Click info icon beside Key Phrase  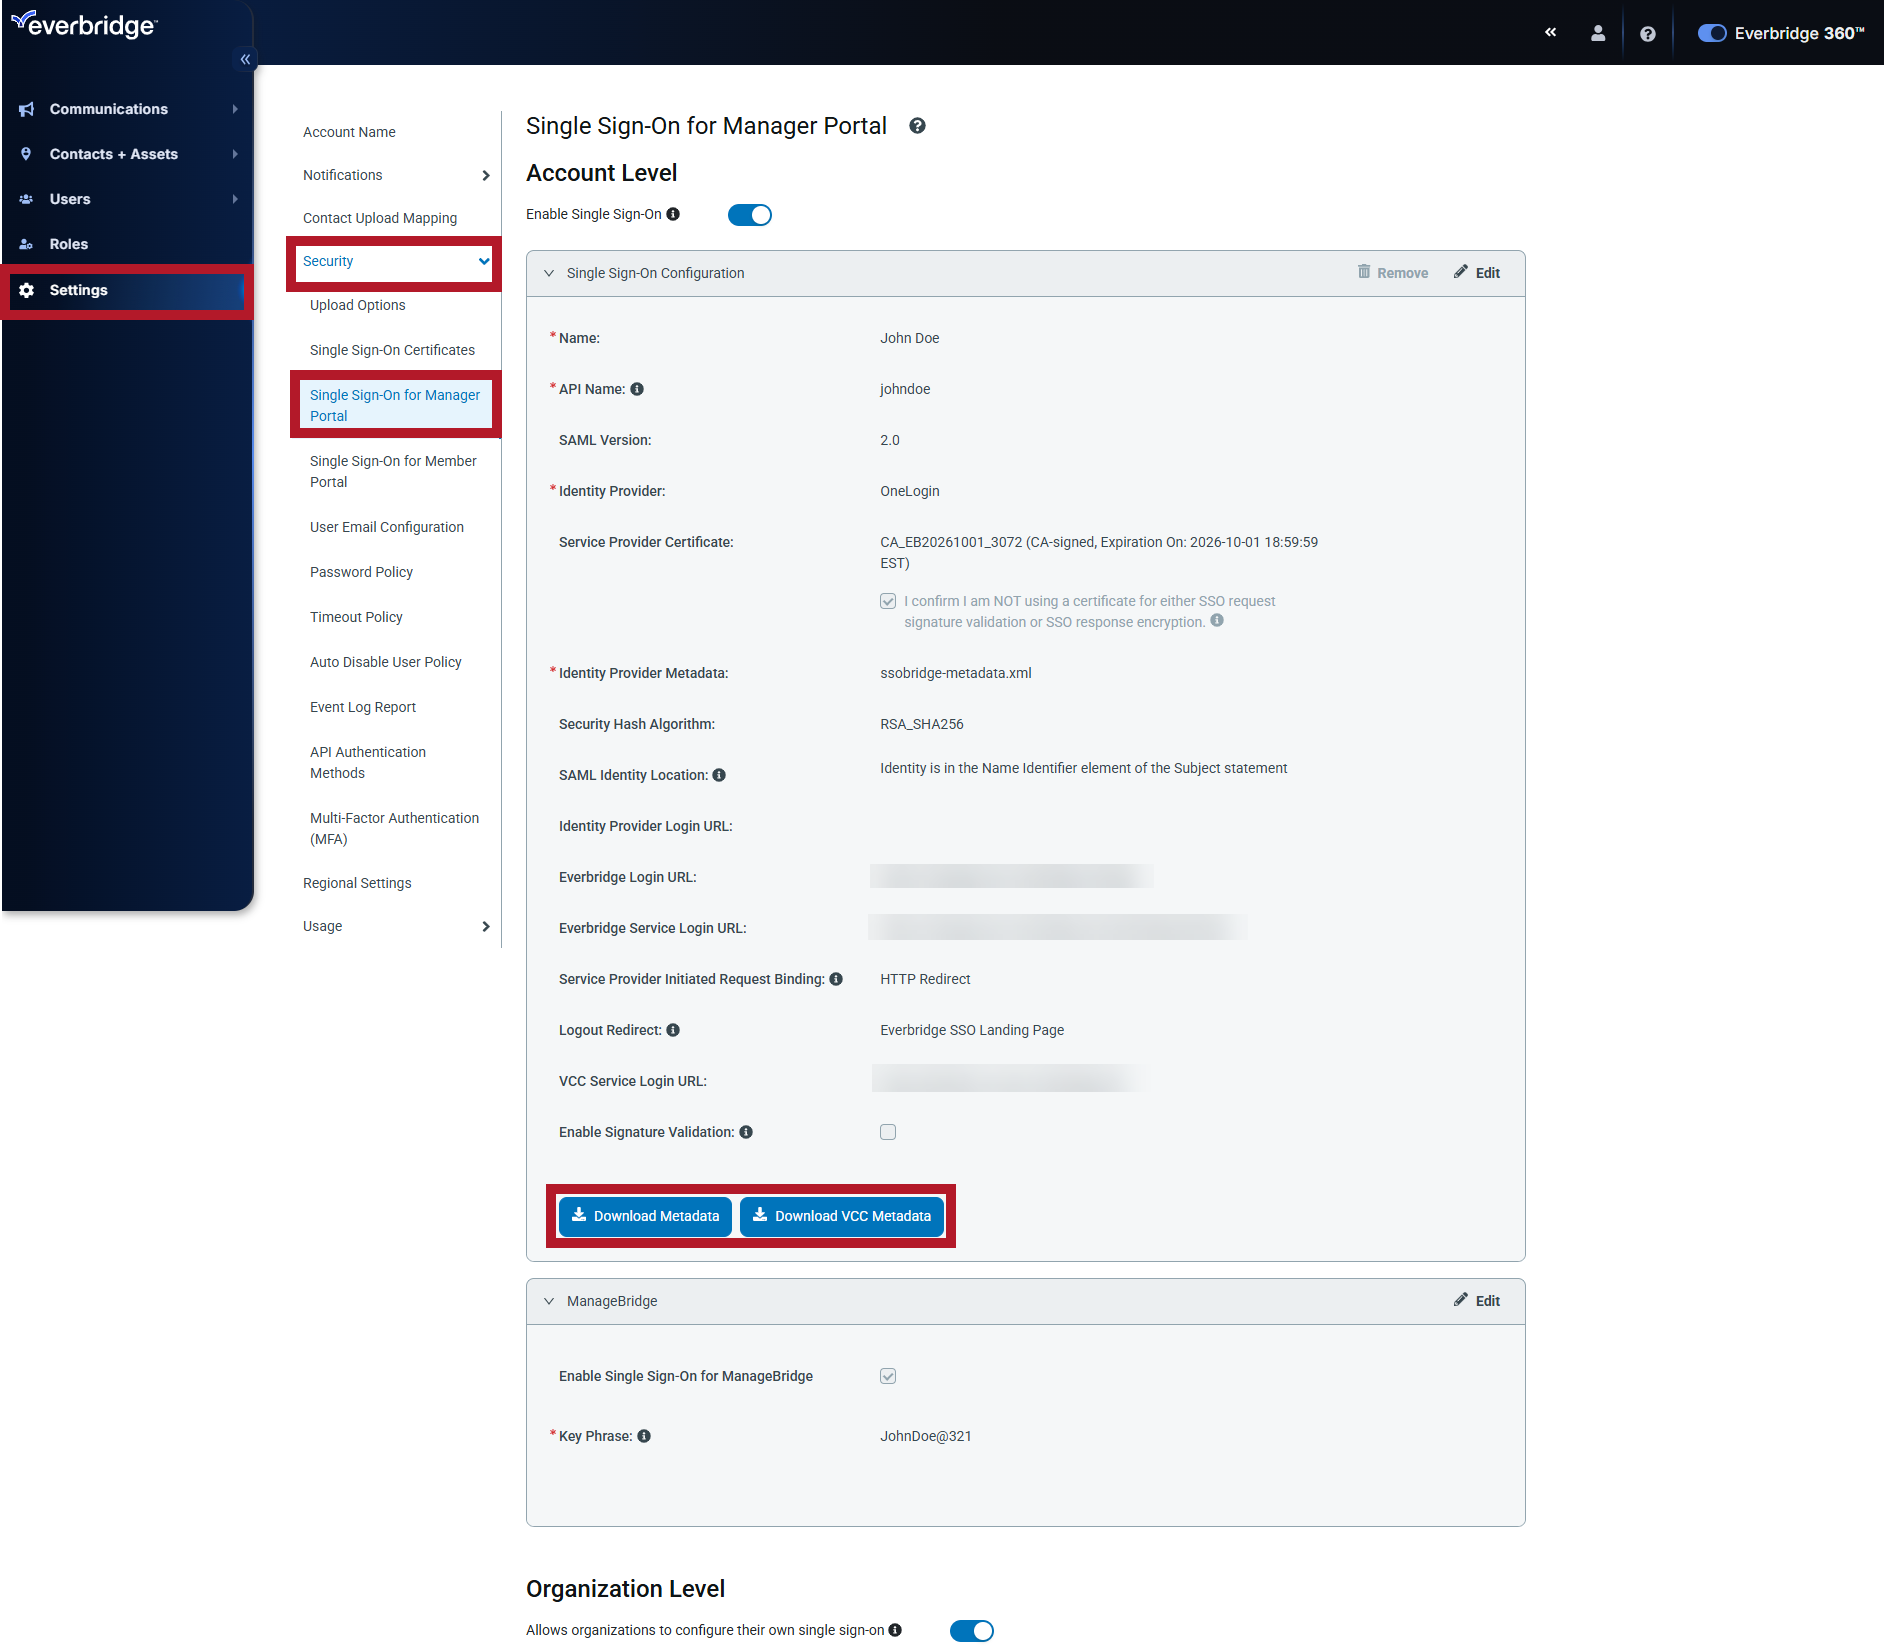tap(644, 1436)
